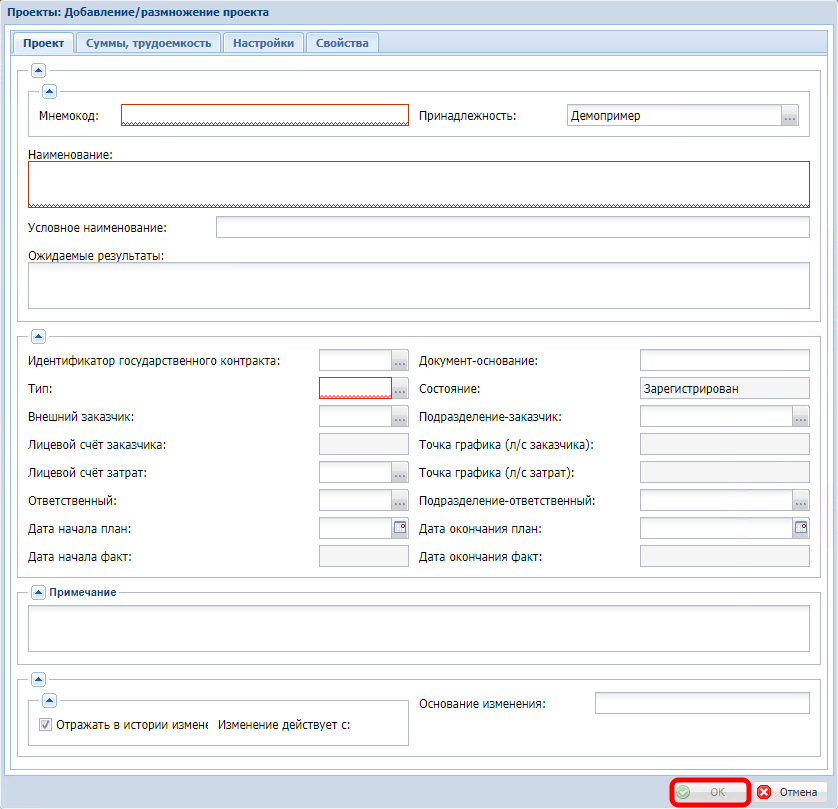Open calendar for Дата окончания план
This screenshot has width=838, height=809.
pyautogui.click(x=800, y=528)
